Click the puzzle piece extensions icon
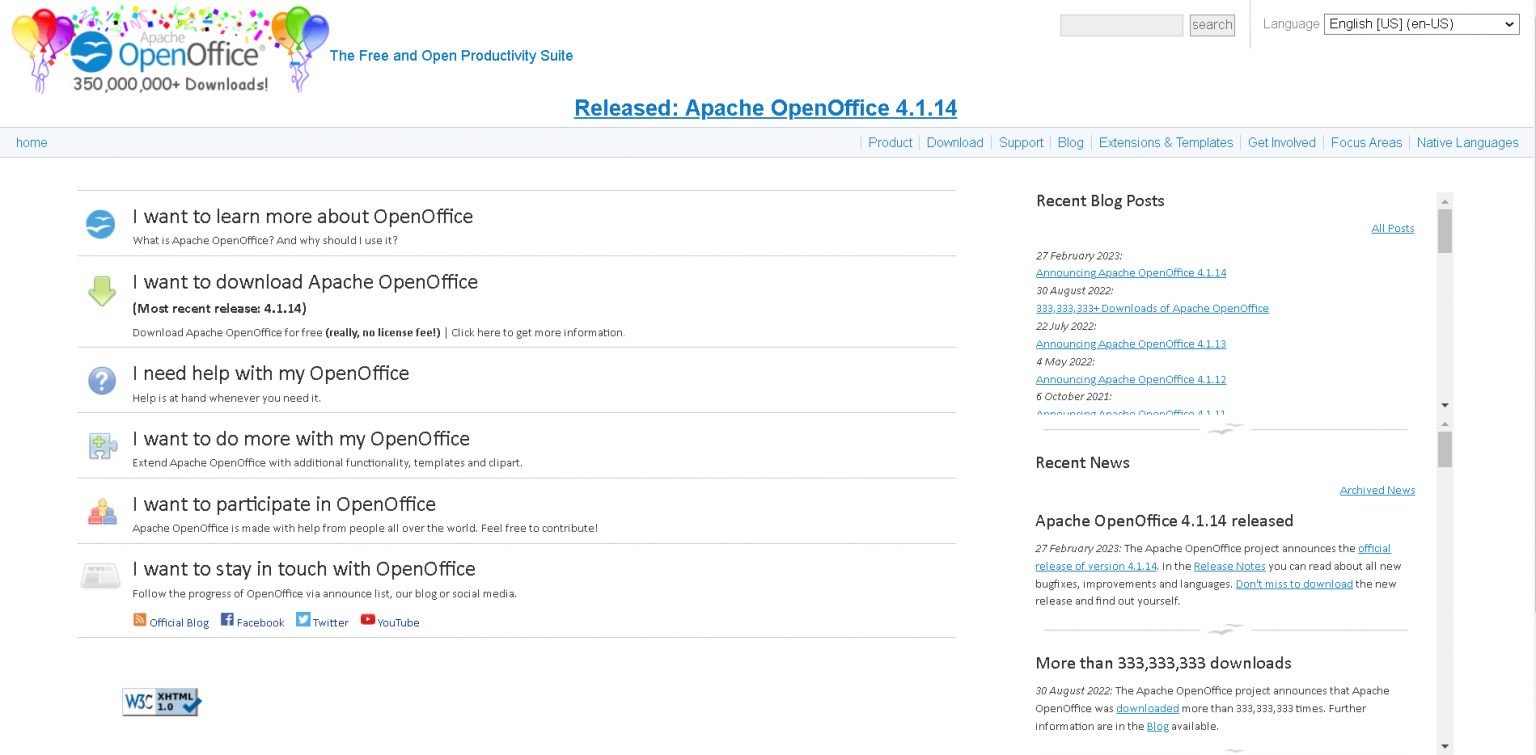The image size is (1536, 755). 101,446
